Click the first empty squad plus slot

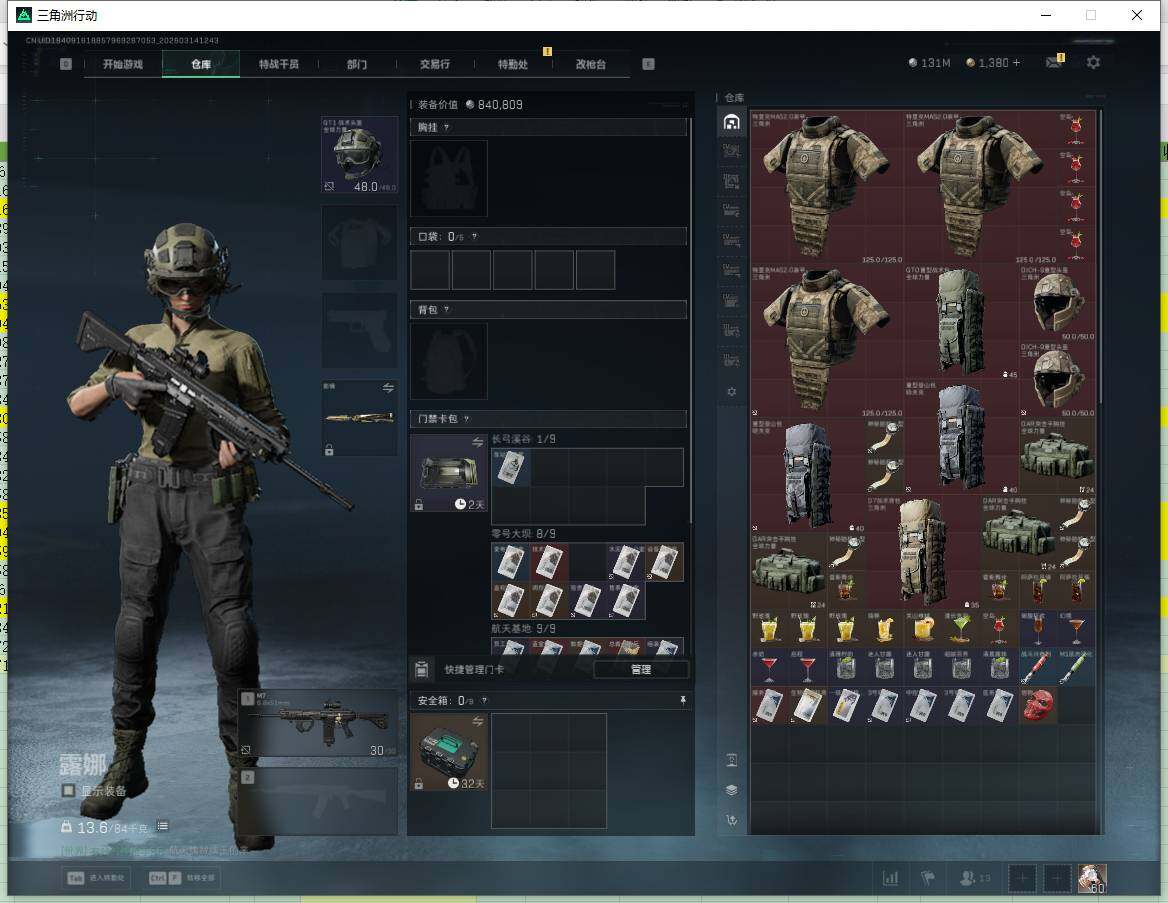pyautogui.click(x=1022, y=878)
